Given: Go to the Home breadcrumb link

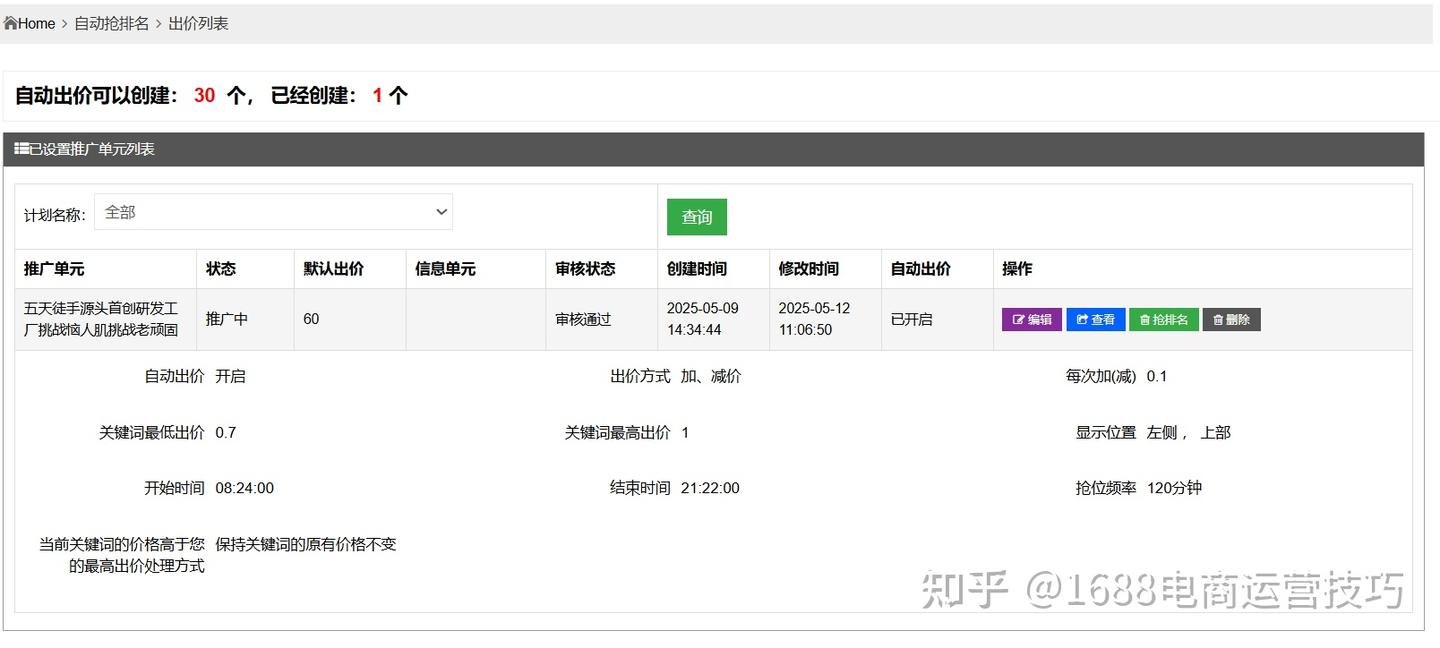Looking at the screenshot, I should click(x=37, y=23).
